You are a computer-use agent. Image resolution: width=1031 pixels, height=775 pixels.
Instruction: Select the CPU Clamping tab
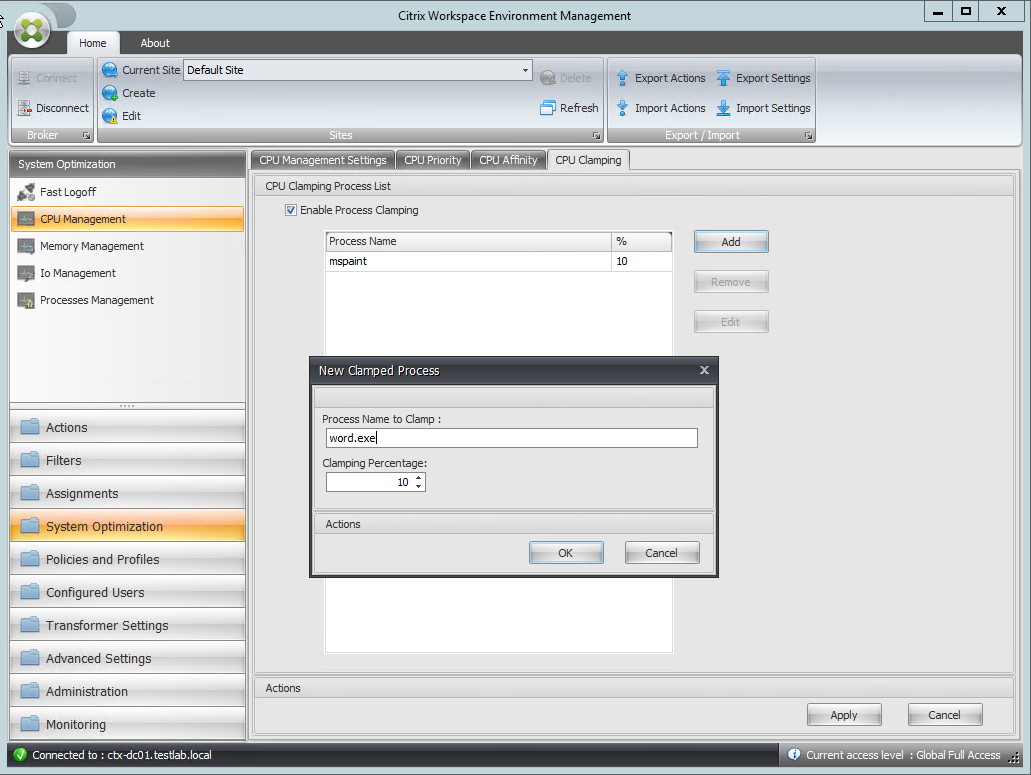coord(588,160)
